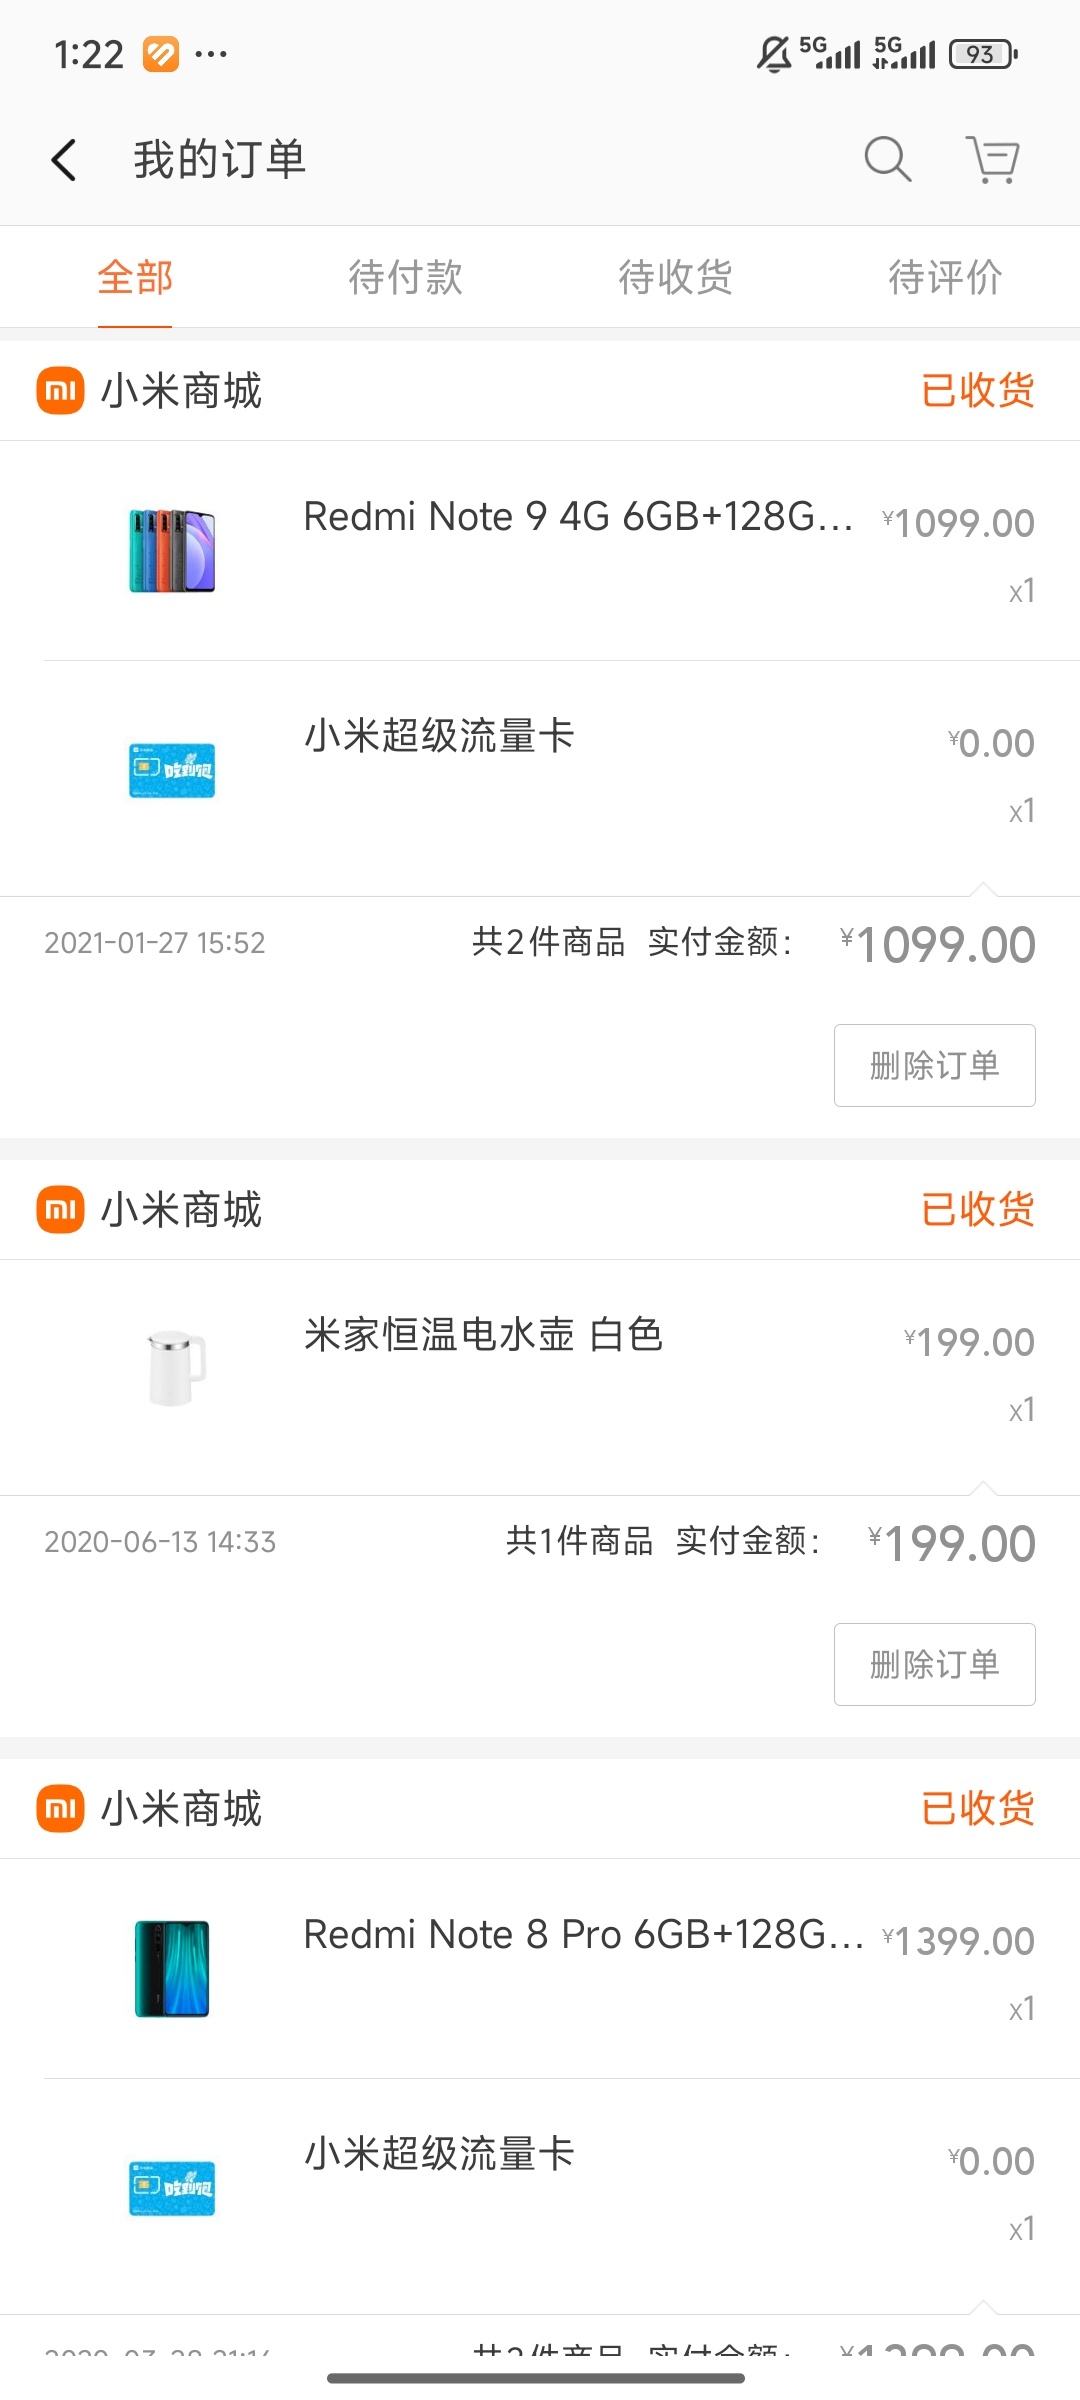Tap the first 小米商城 store logo
Viewport: 1080px width, 2400px height.
coord(60,390)
